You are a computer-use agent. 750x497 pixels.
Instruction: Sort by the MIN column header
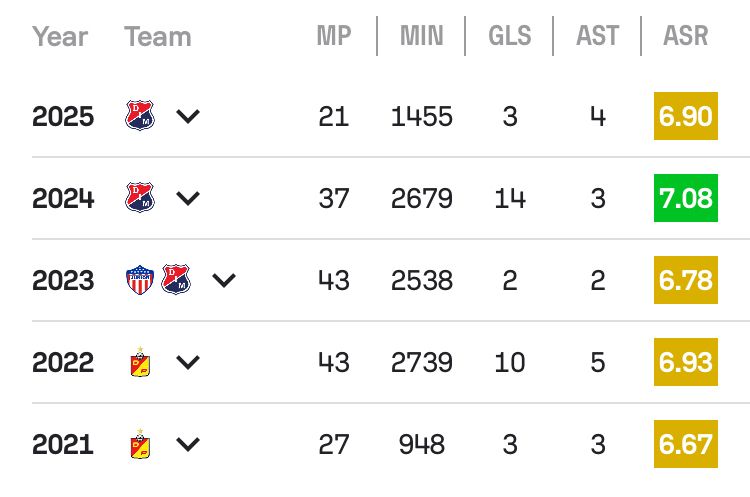tap(421, 37)
